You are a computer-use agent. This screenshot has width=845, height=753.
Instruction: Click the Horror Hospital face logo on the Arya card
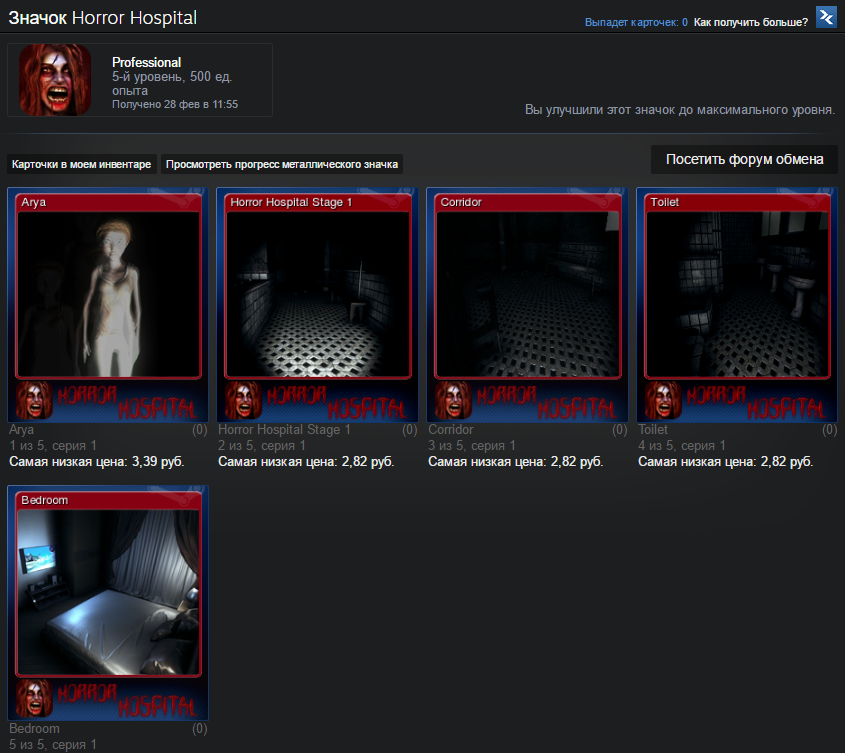point(34,400)
